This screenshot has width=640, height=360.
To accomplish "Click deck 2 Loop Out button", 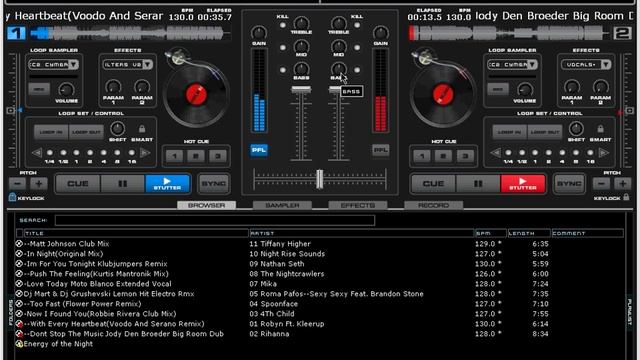I will click(544, 132).
